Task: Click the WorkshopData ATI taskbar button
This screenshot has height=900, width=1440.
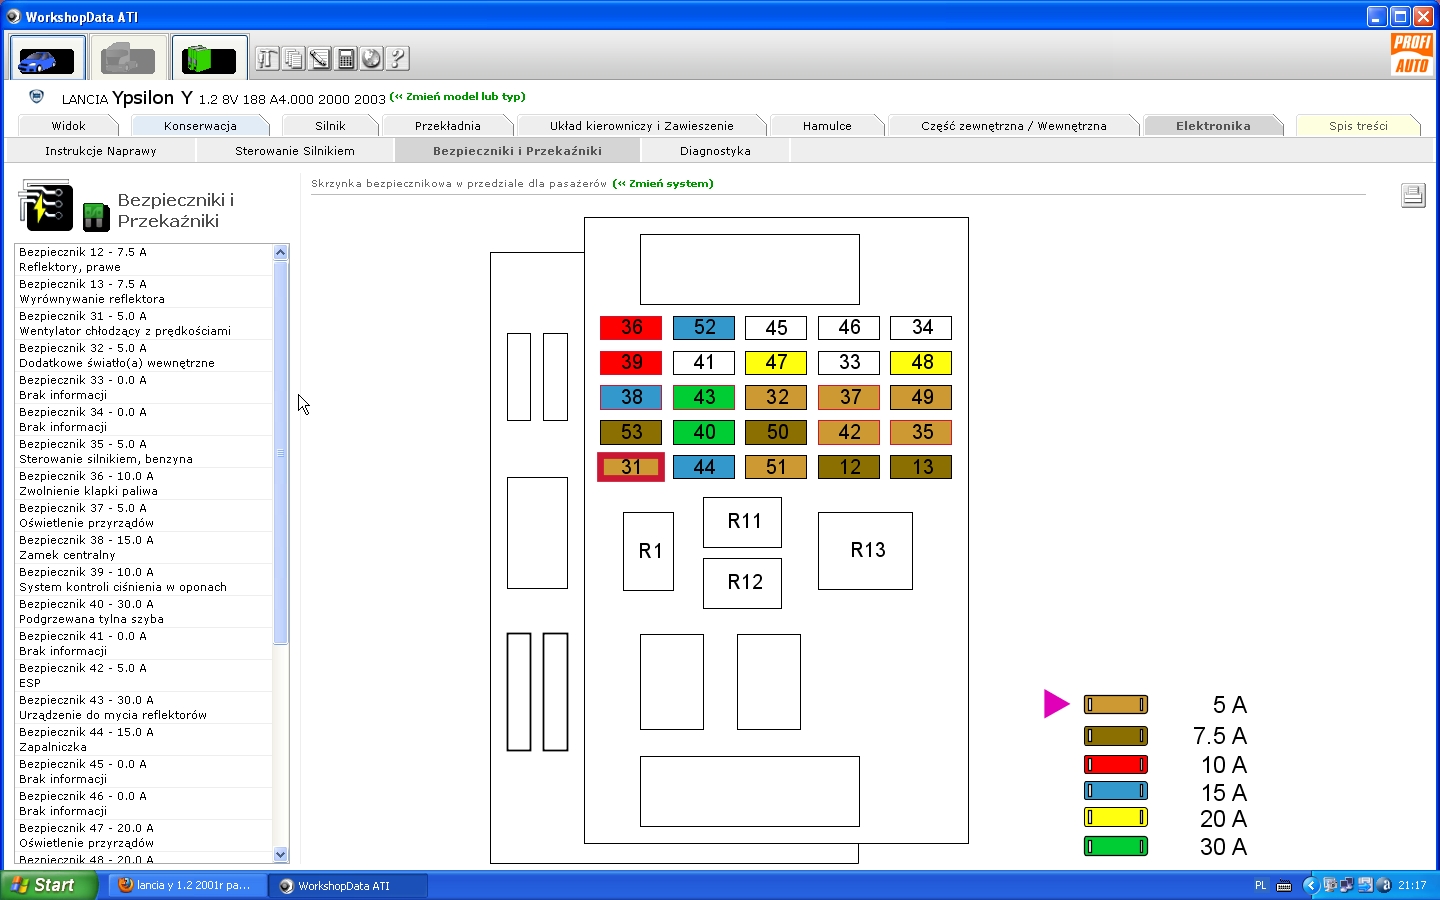Action: pyautogui.click(x=348, y=885)
